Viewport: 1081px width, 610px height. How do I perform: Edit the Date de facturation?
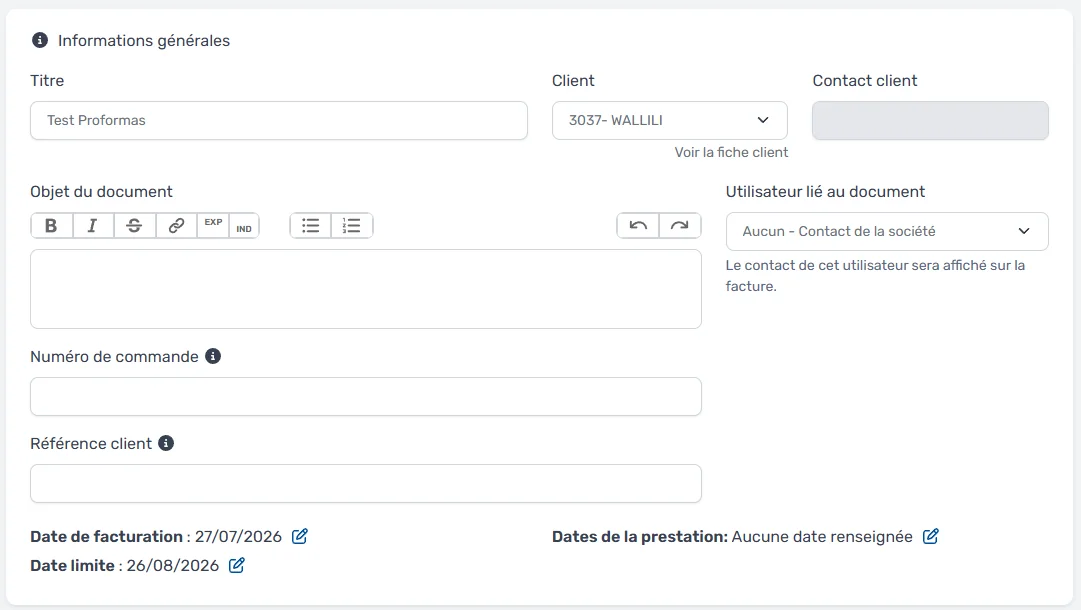300,536
